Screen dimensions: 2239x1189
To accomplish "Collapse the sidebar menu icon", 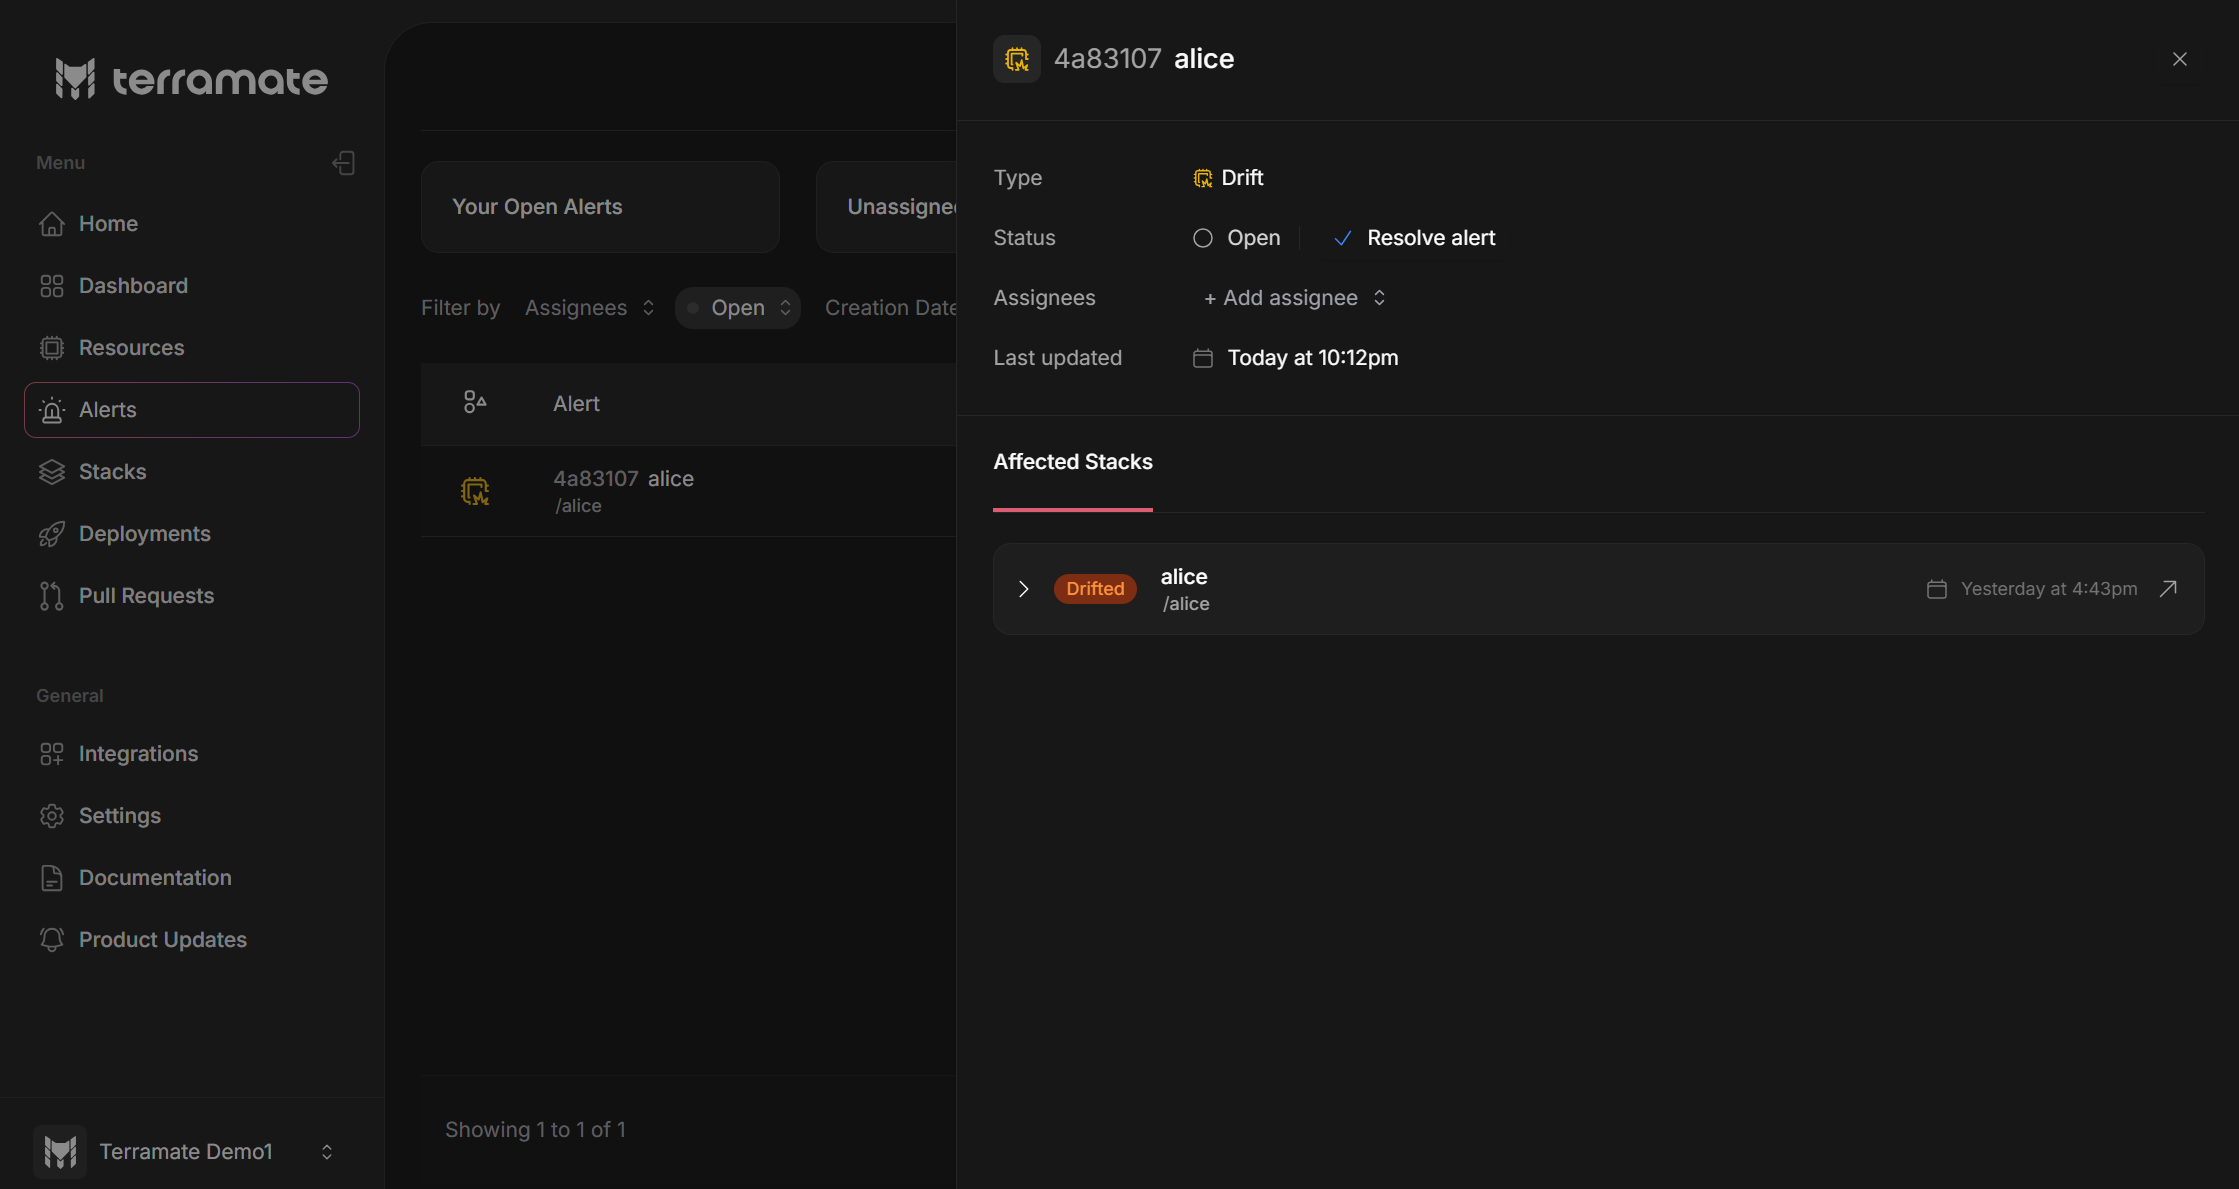I will (x=343, y=163).
